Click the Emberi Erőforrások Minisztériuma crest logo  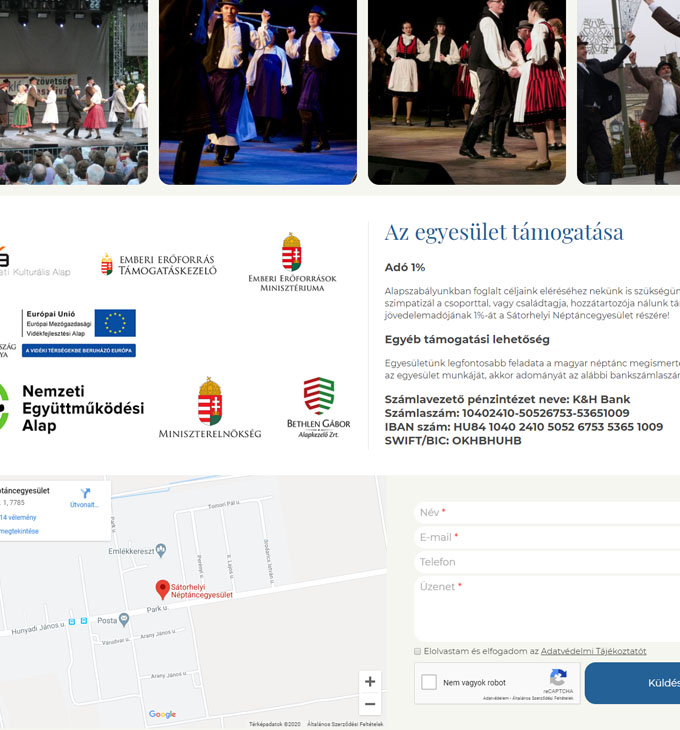pos(292,262)
